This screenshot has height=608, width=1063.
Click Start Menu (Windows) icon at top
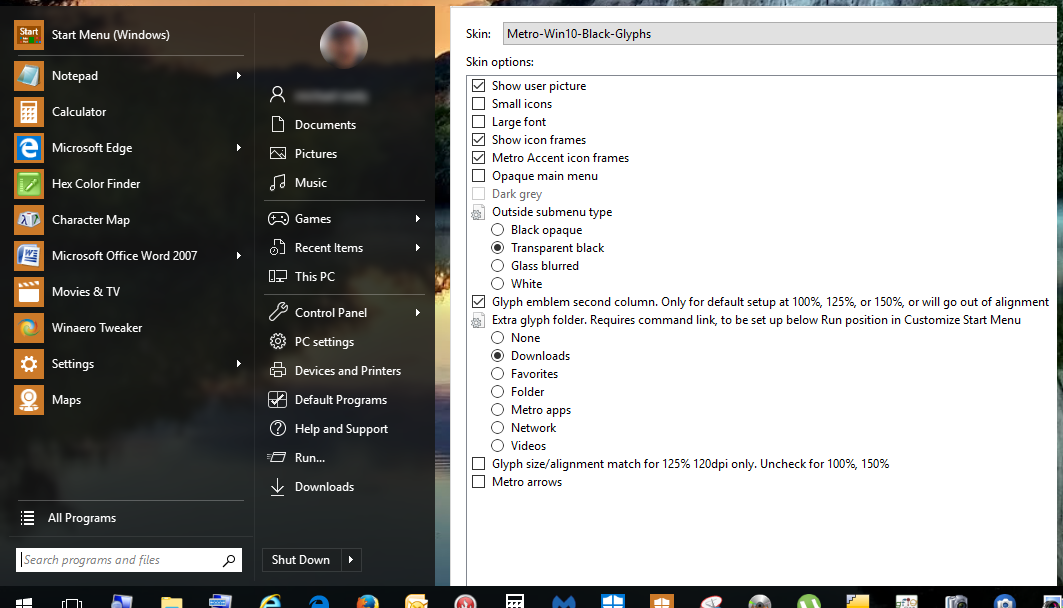tap(28, 35)
